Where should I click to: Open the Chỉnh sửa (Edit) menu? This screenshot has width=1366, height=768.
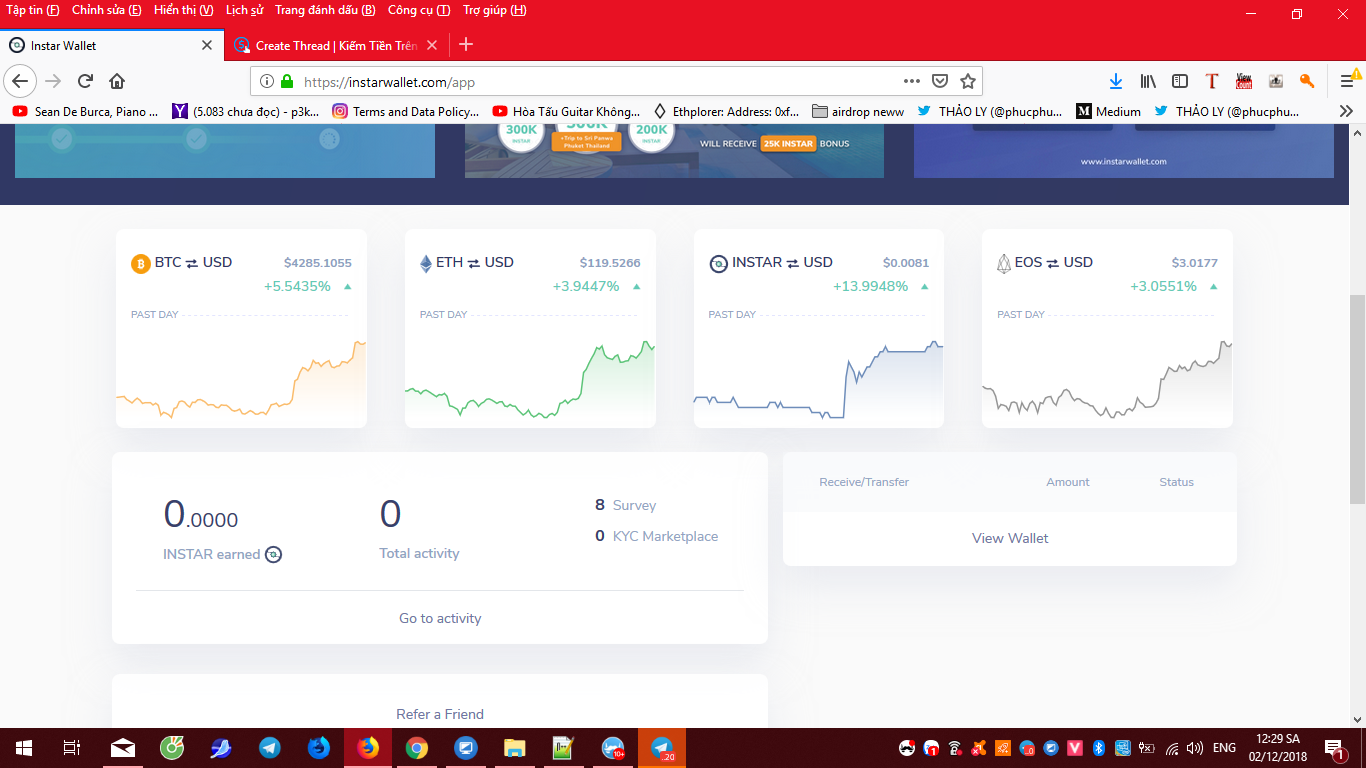(107, 10)
